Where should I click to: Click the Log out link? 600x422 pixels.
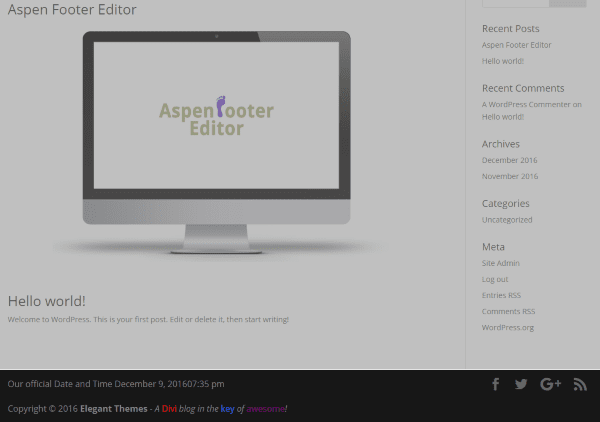pos(495,279)
